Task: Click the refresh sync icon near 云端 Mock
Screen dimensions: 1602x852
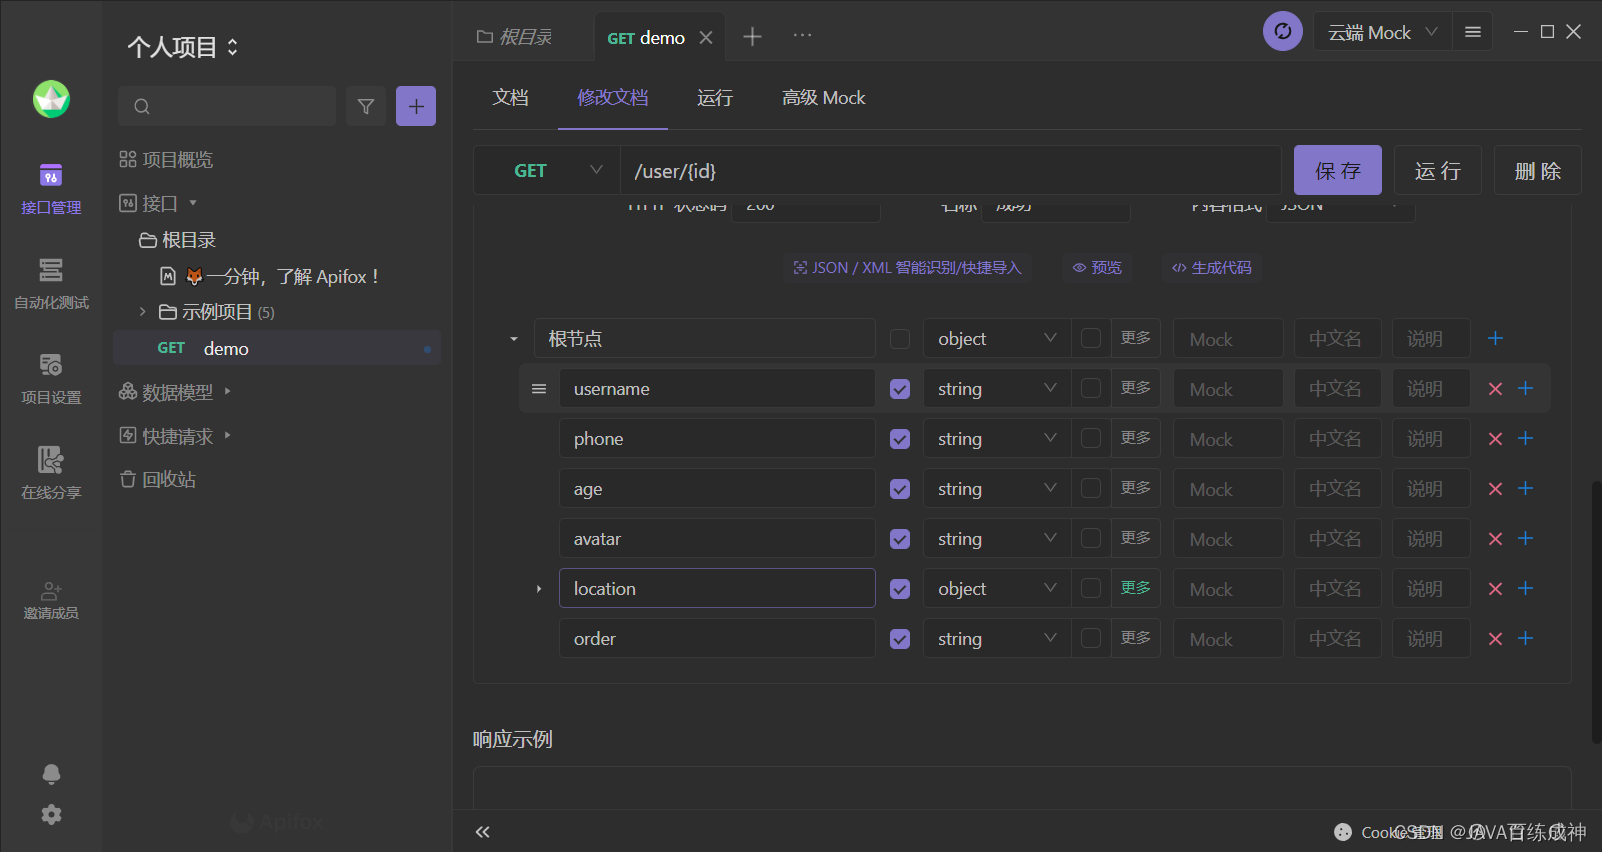Action: 1283,32
